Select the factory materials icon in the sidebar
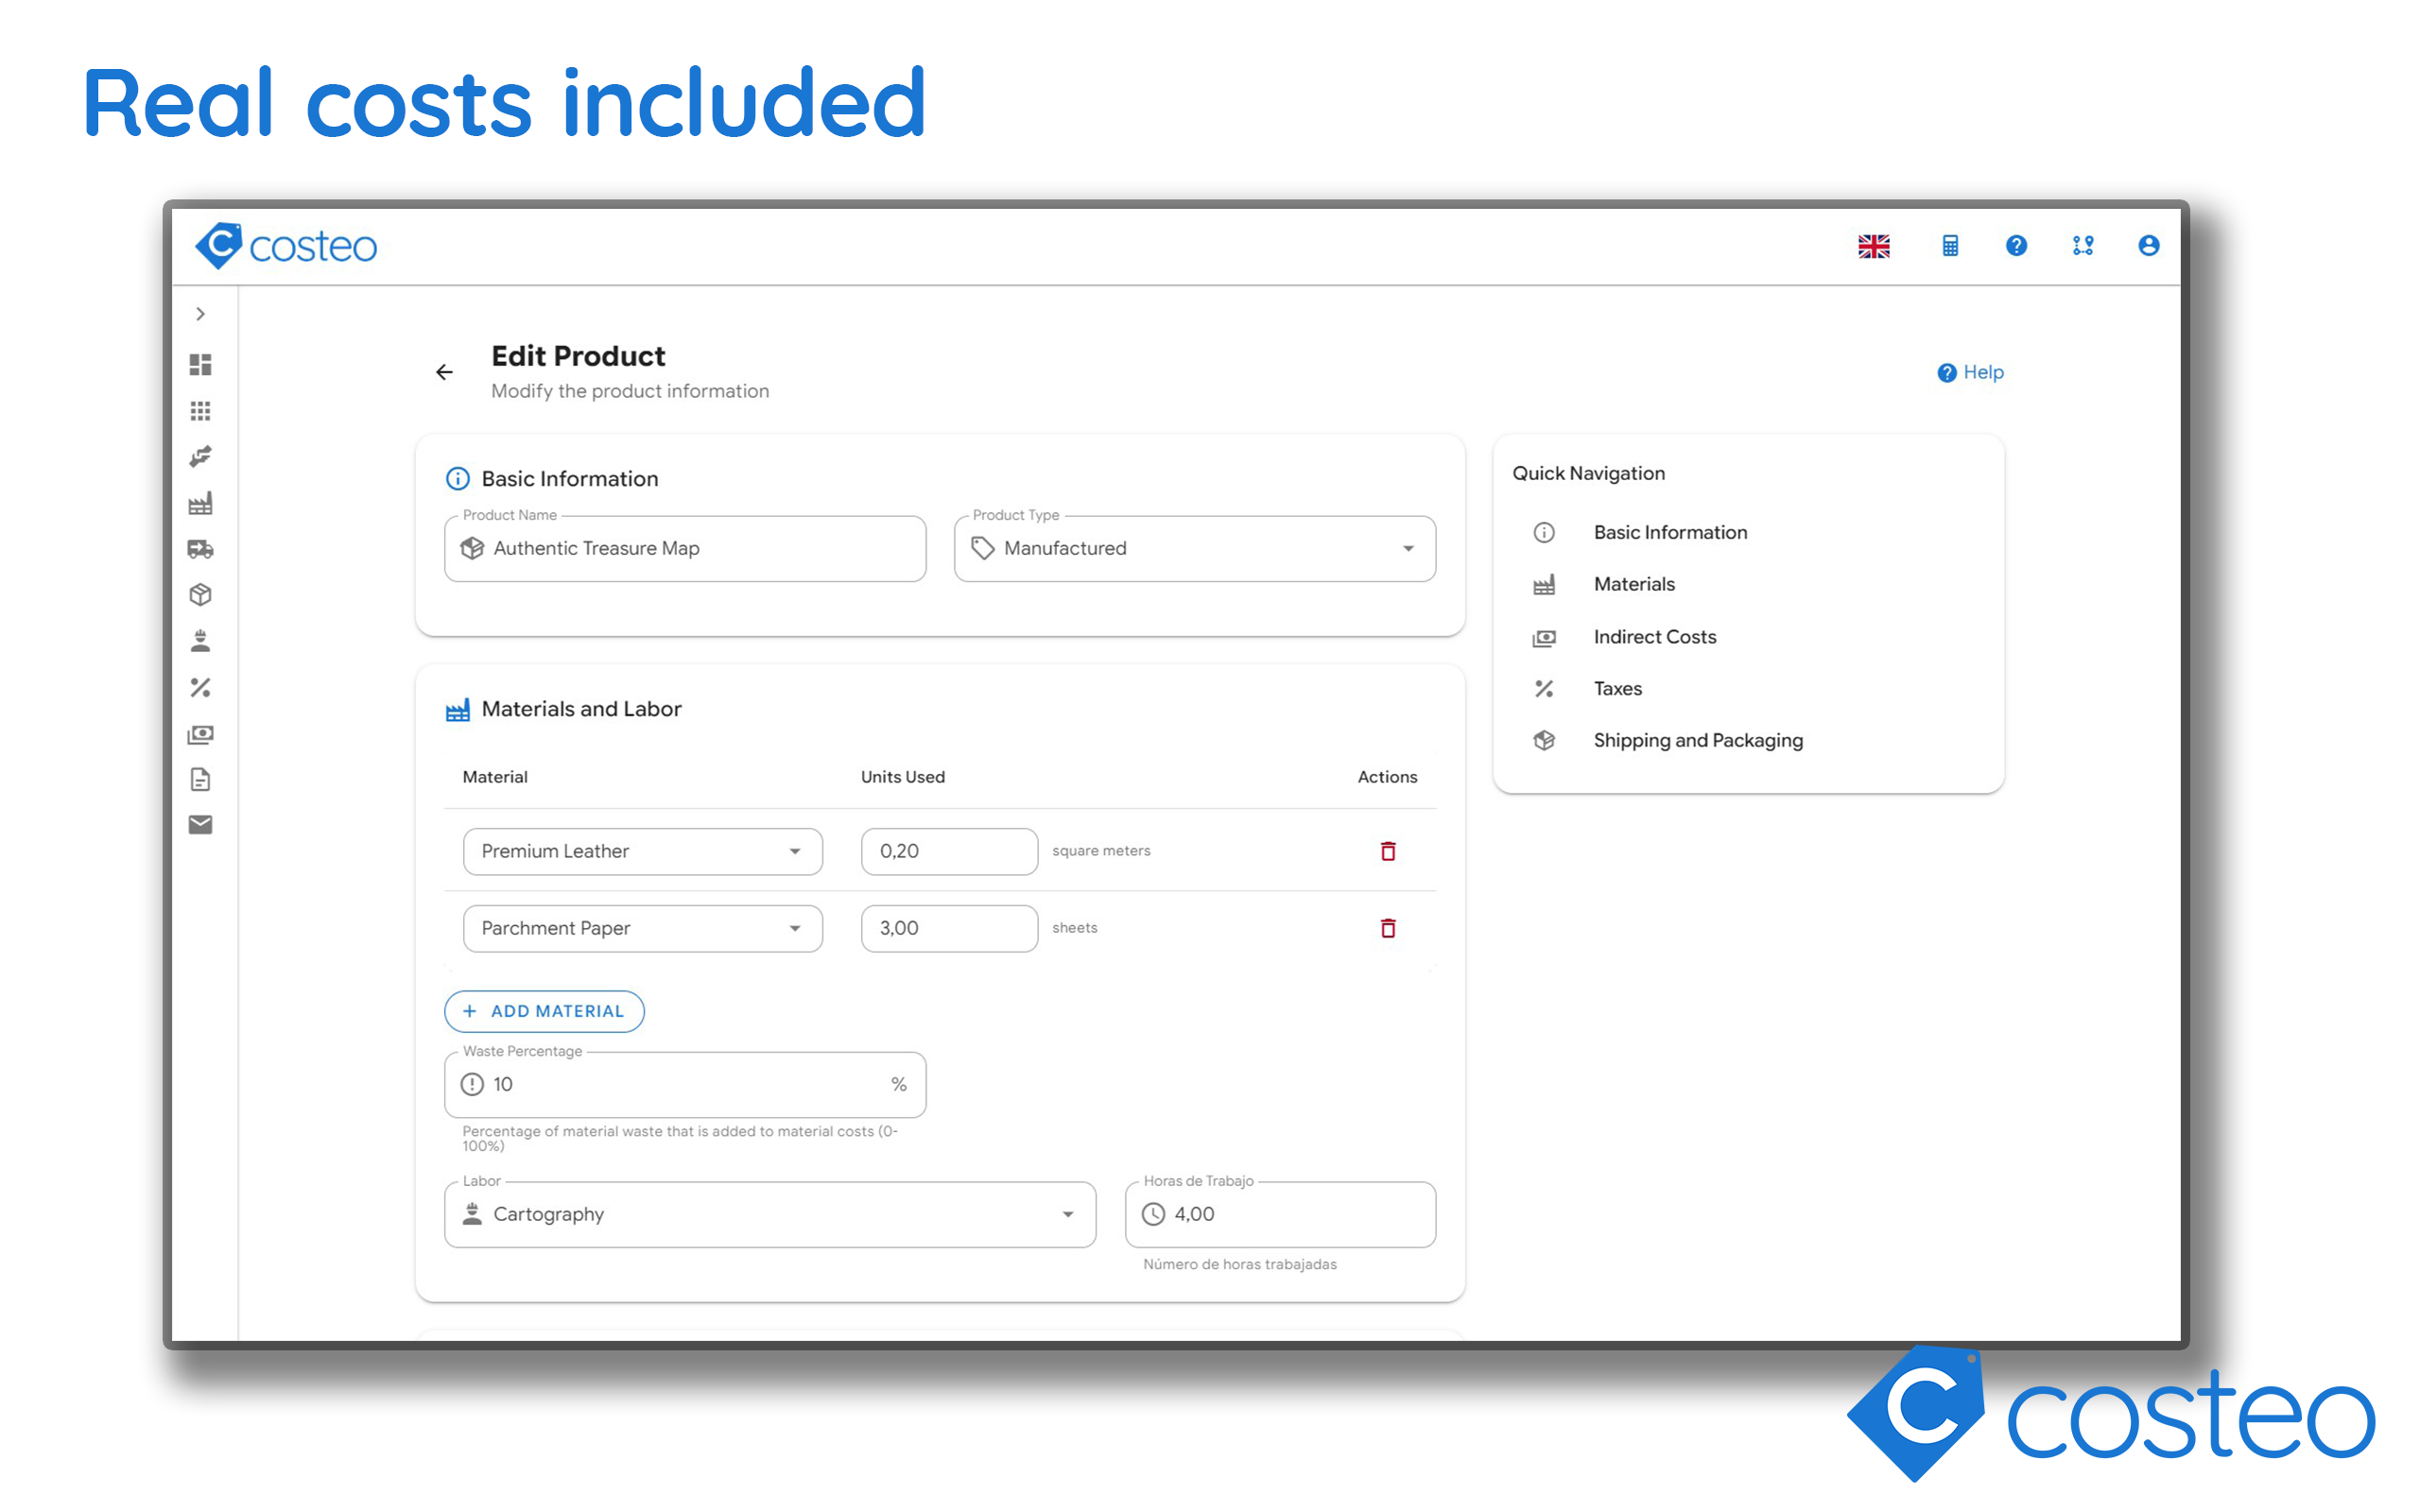Image resolution: width=2420 pixels, height=1512 pixels. click(200, 503)
